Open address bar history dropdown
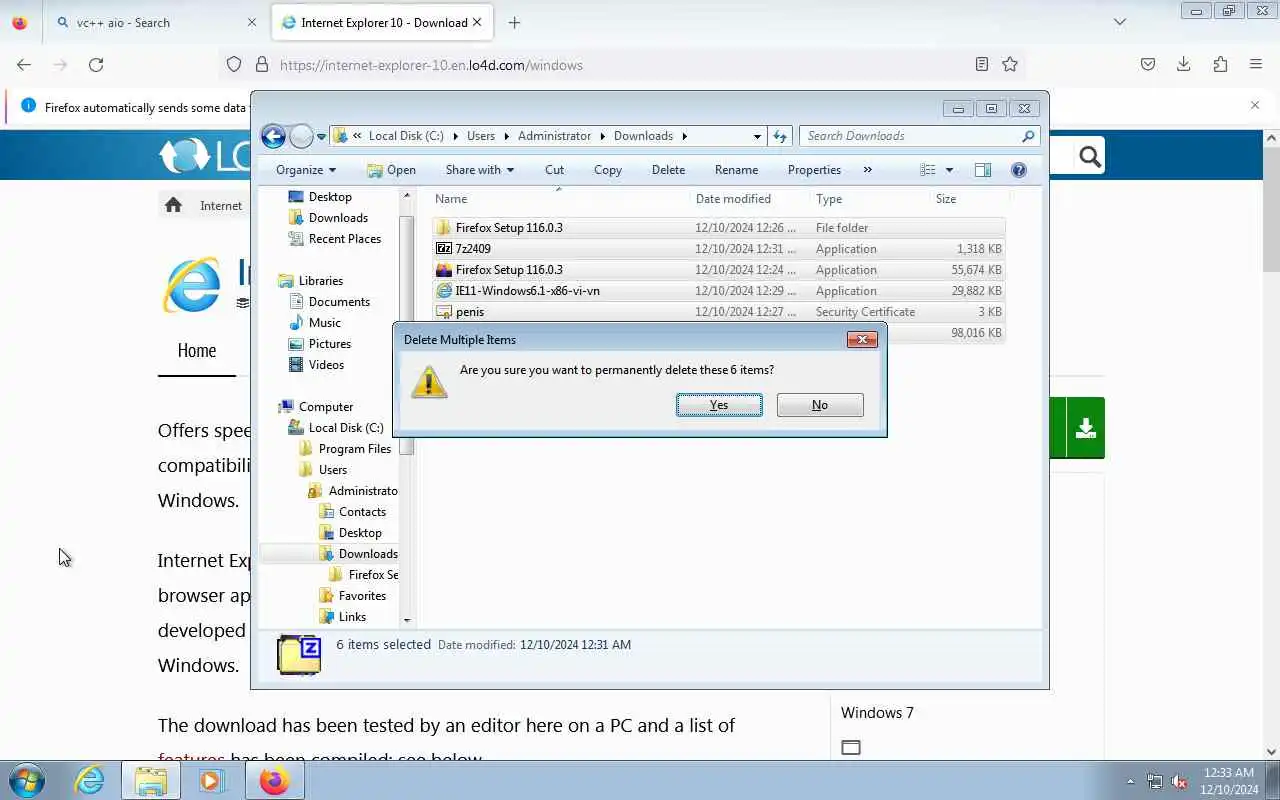Viewport: 1280px width, 800px height. coord(757,136)
